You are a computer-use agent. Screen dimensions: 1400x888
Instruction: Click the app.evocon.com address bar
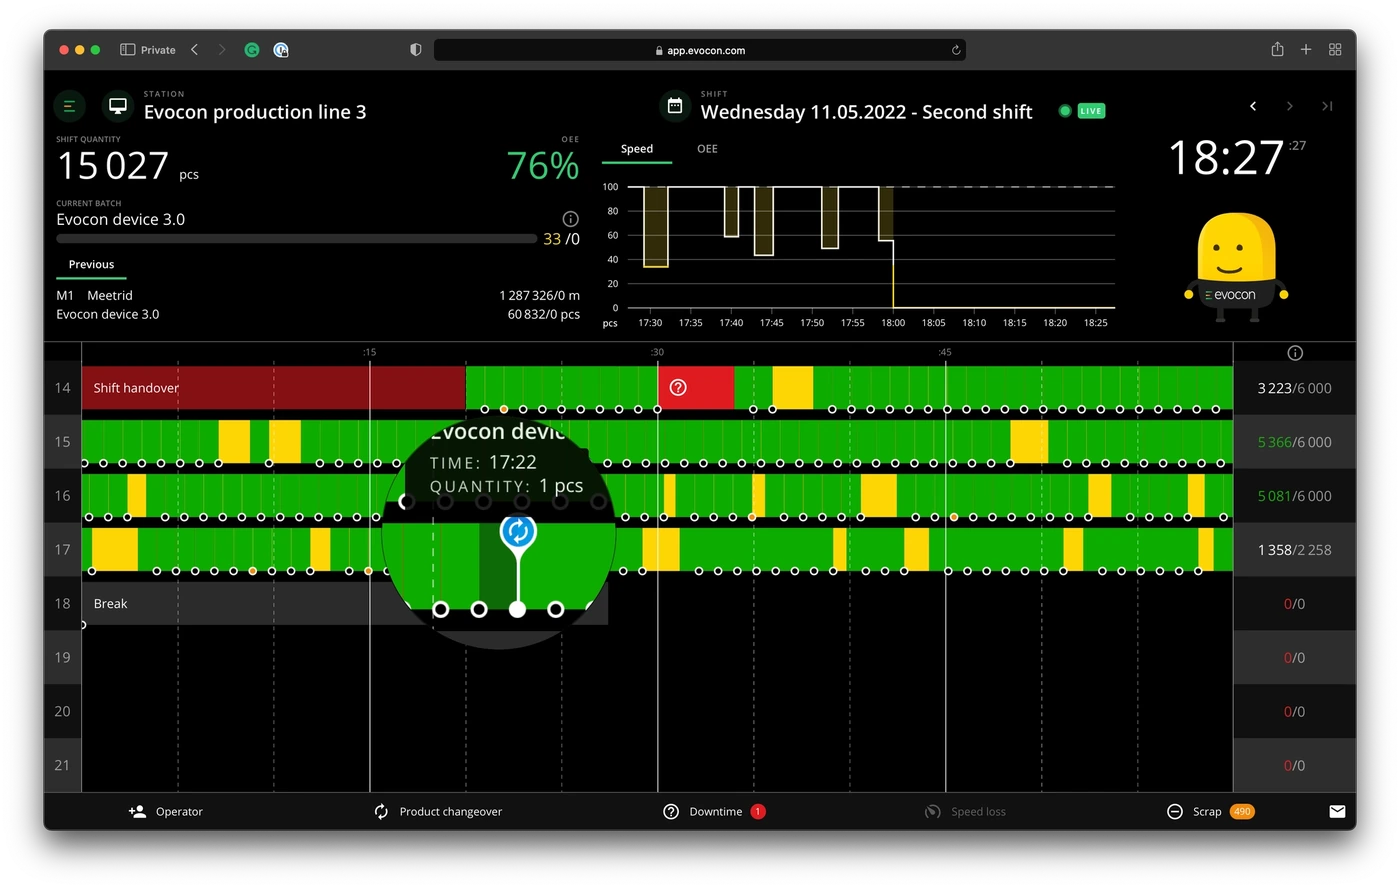point(700,50)
